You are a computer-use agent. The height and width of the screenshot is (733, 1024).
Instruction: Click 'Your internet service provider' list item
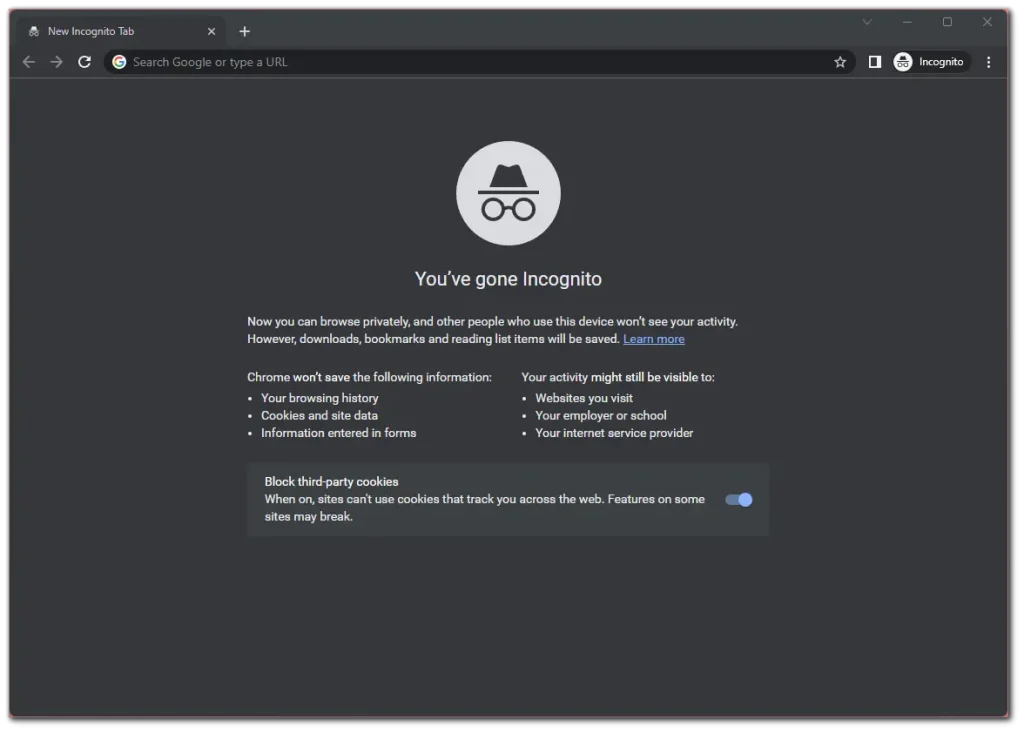click(614, 433)
